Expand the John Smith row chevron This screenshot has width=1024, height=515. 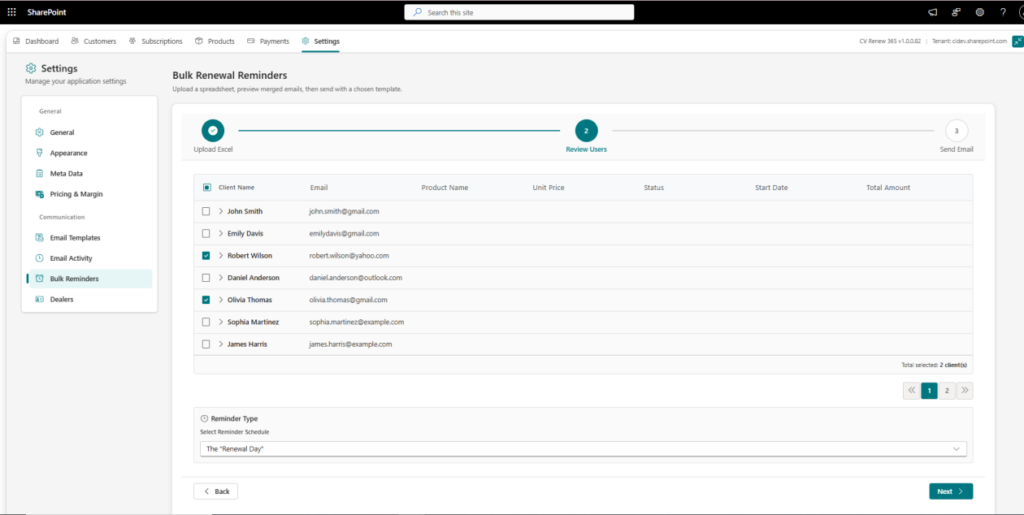point(221,211)
